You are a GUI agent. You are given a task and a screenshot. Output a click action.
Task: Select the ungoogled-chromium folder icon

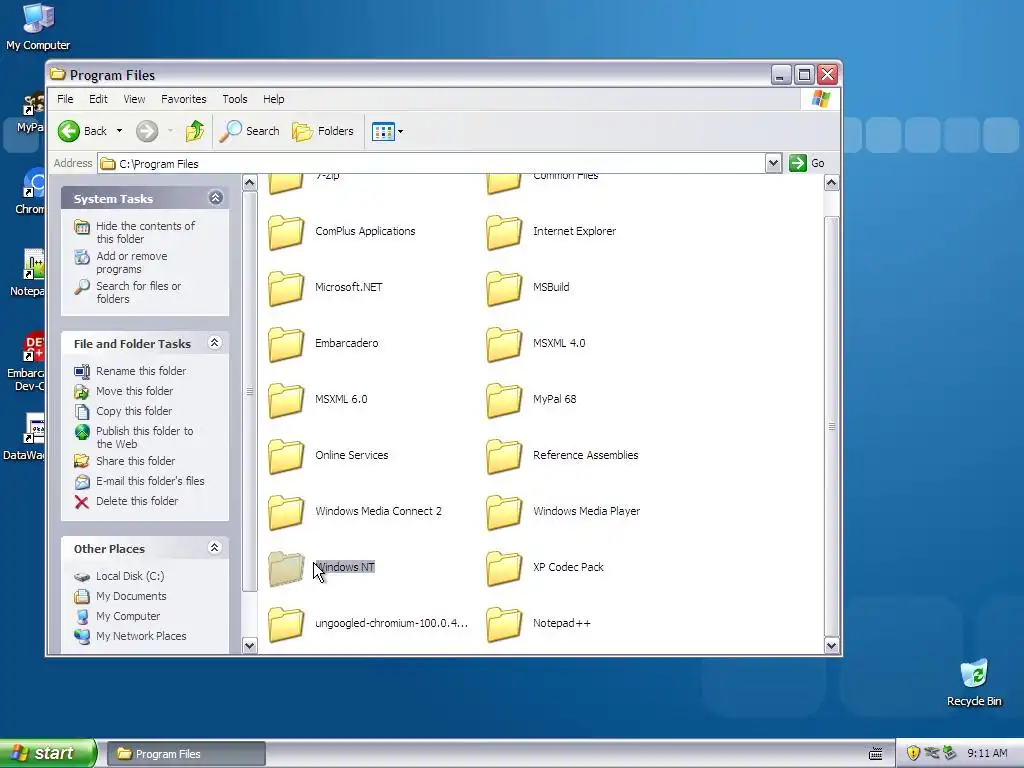pos(286,624)
